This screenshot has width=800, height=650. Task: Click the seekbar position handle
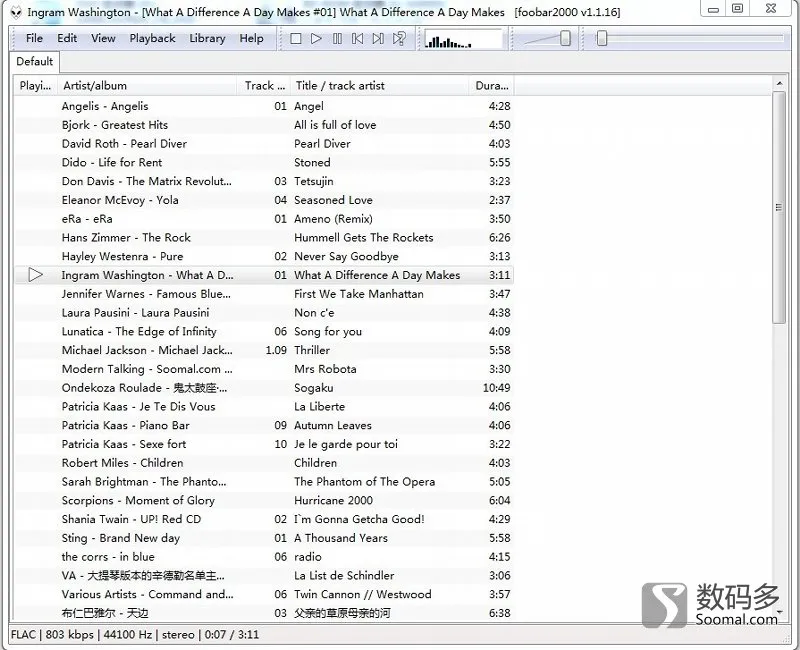(x=602, y=38)
